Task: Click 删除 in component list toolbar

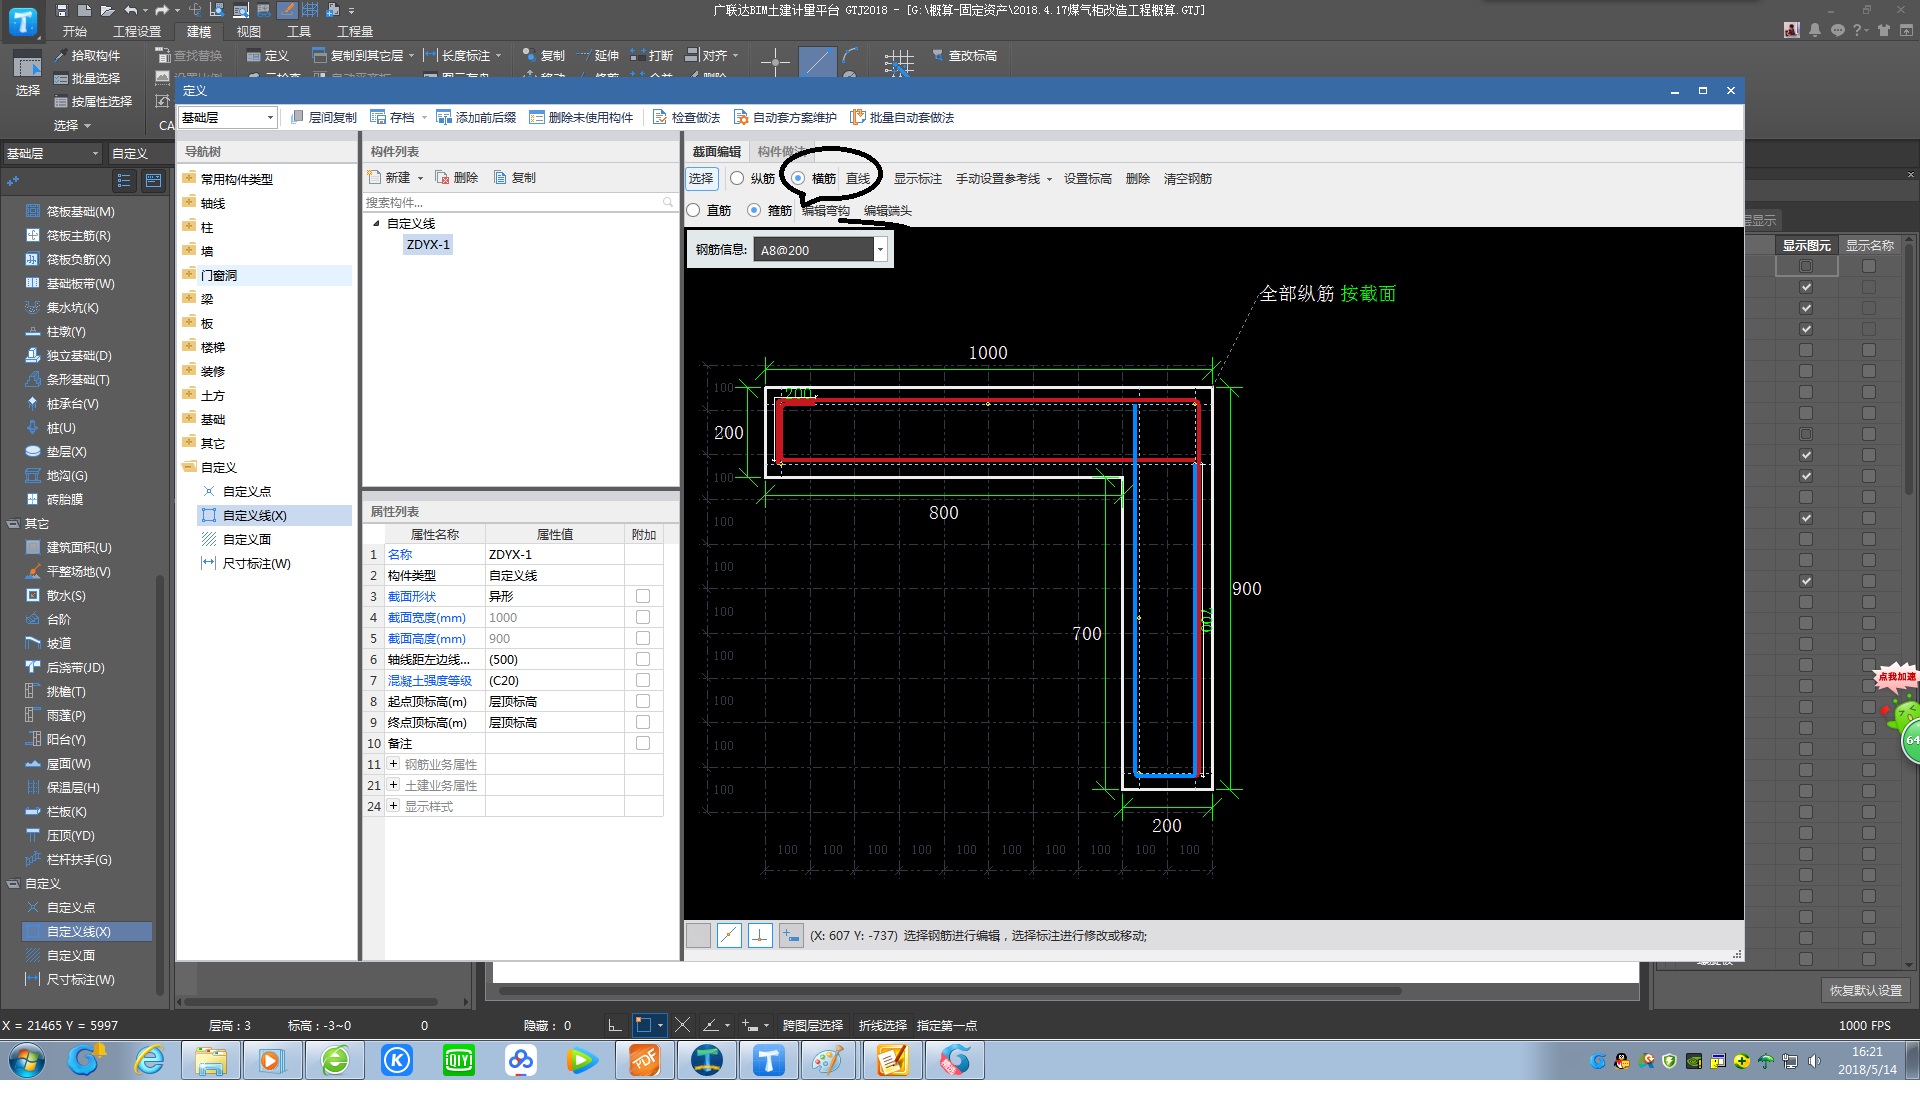Action: pos(457,178)
